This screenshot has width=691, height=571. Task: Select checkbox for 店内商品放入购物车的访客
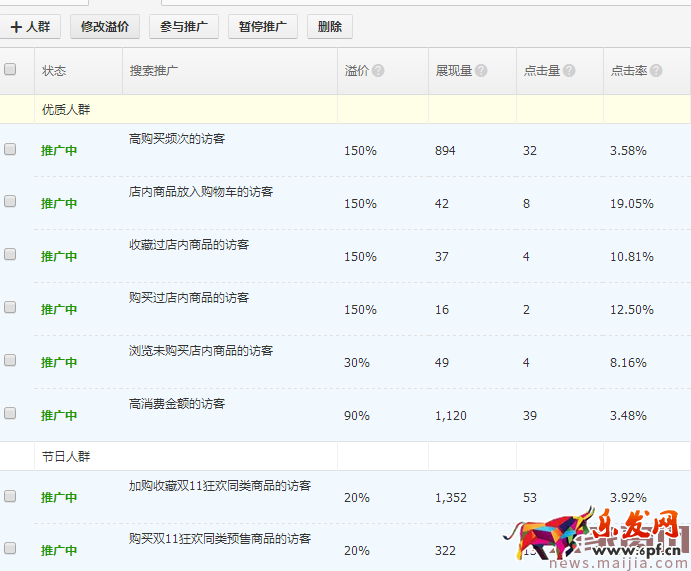[x=10, y=202]
